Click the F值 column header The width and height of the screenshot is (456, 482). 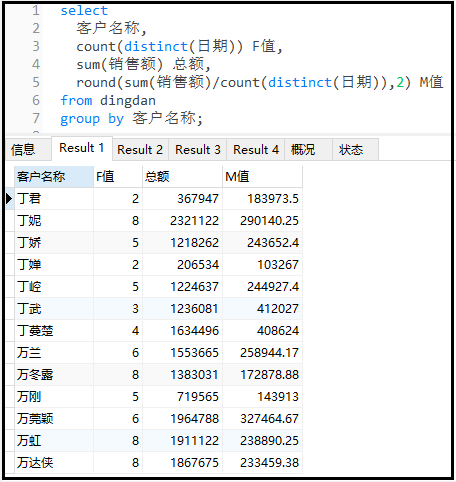point(118,177)
